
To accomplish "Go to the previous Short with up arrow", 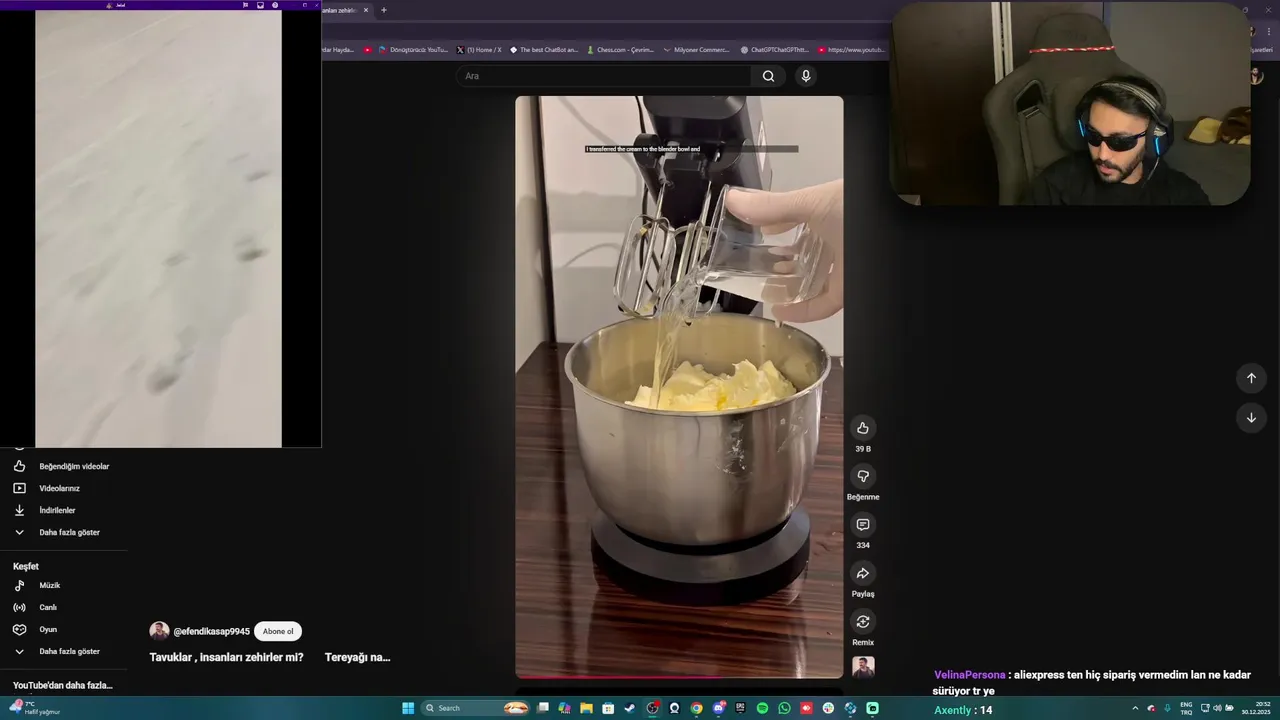I will pos(1251,378).
